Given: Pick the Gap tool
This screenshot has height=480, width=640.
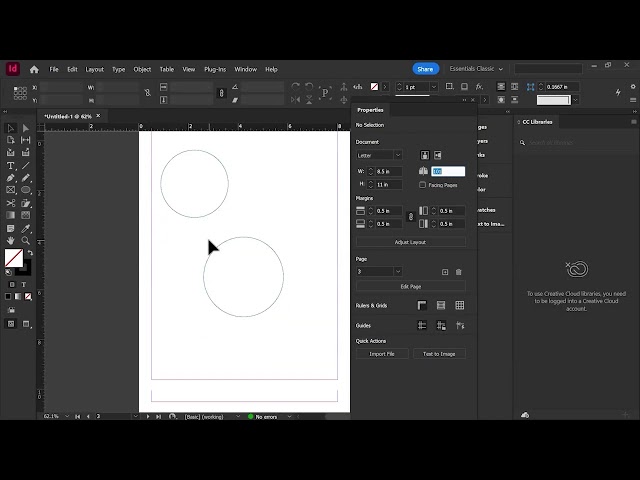Looking at the screenshot, I should click(x=26, y=140).
